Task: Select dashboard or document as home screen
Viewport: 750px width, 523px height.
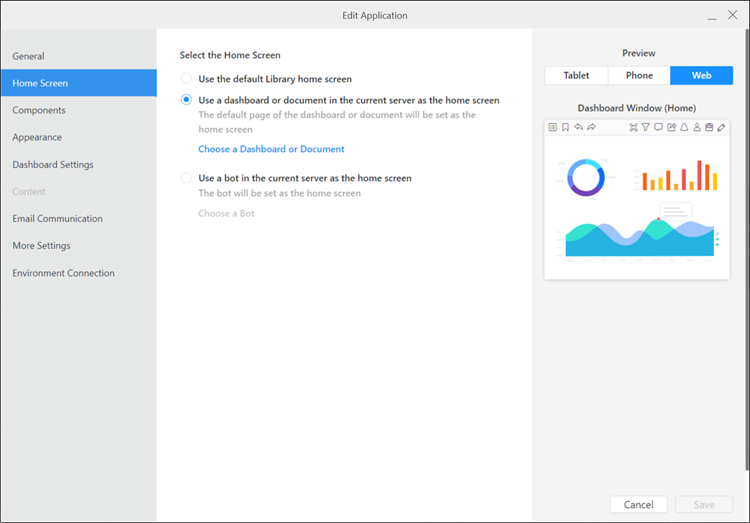Action: [186, 100]
